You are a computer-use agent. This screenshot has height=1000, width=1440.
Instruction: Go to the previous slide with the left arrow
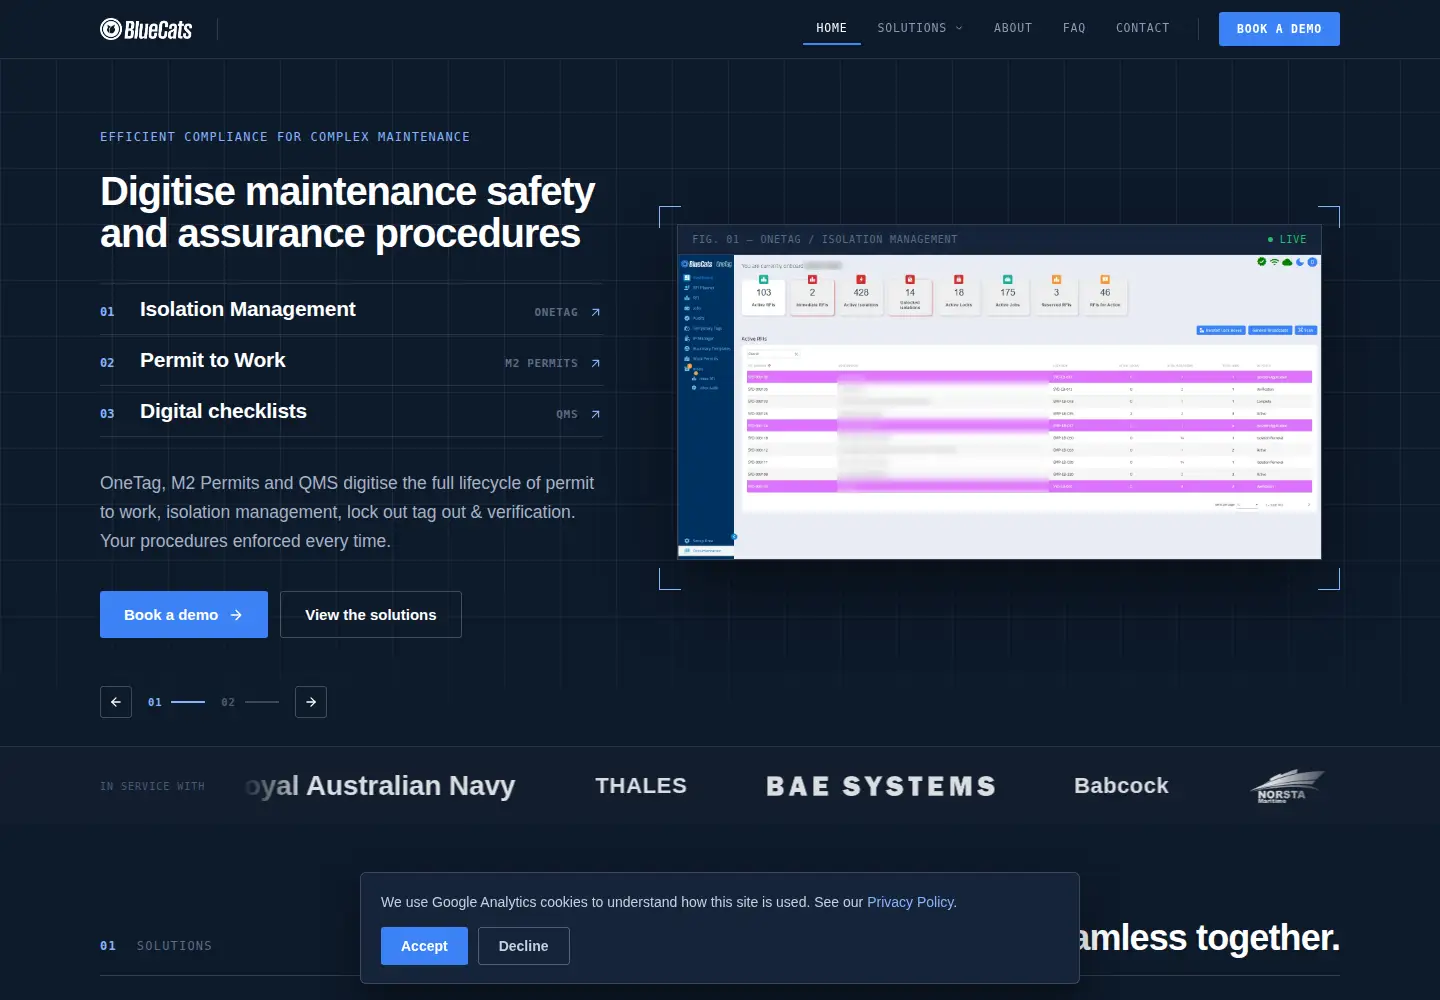coord(116,702)
